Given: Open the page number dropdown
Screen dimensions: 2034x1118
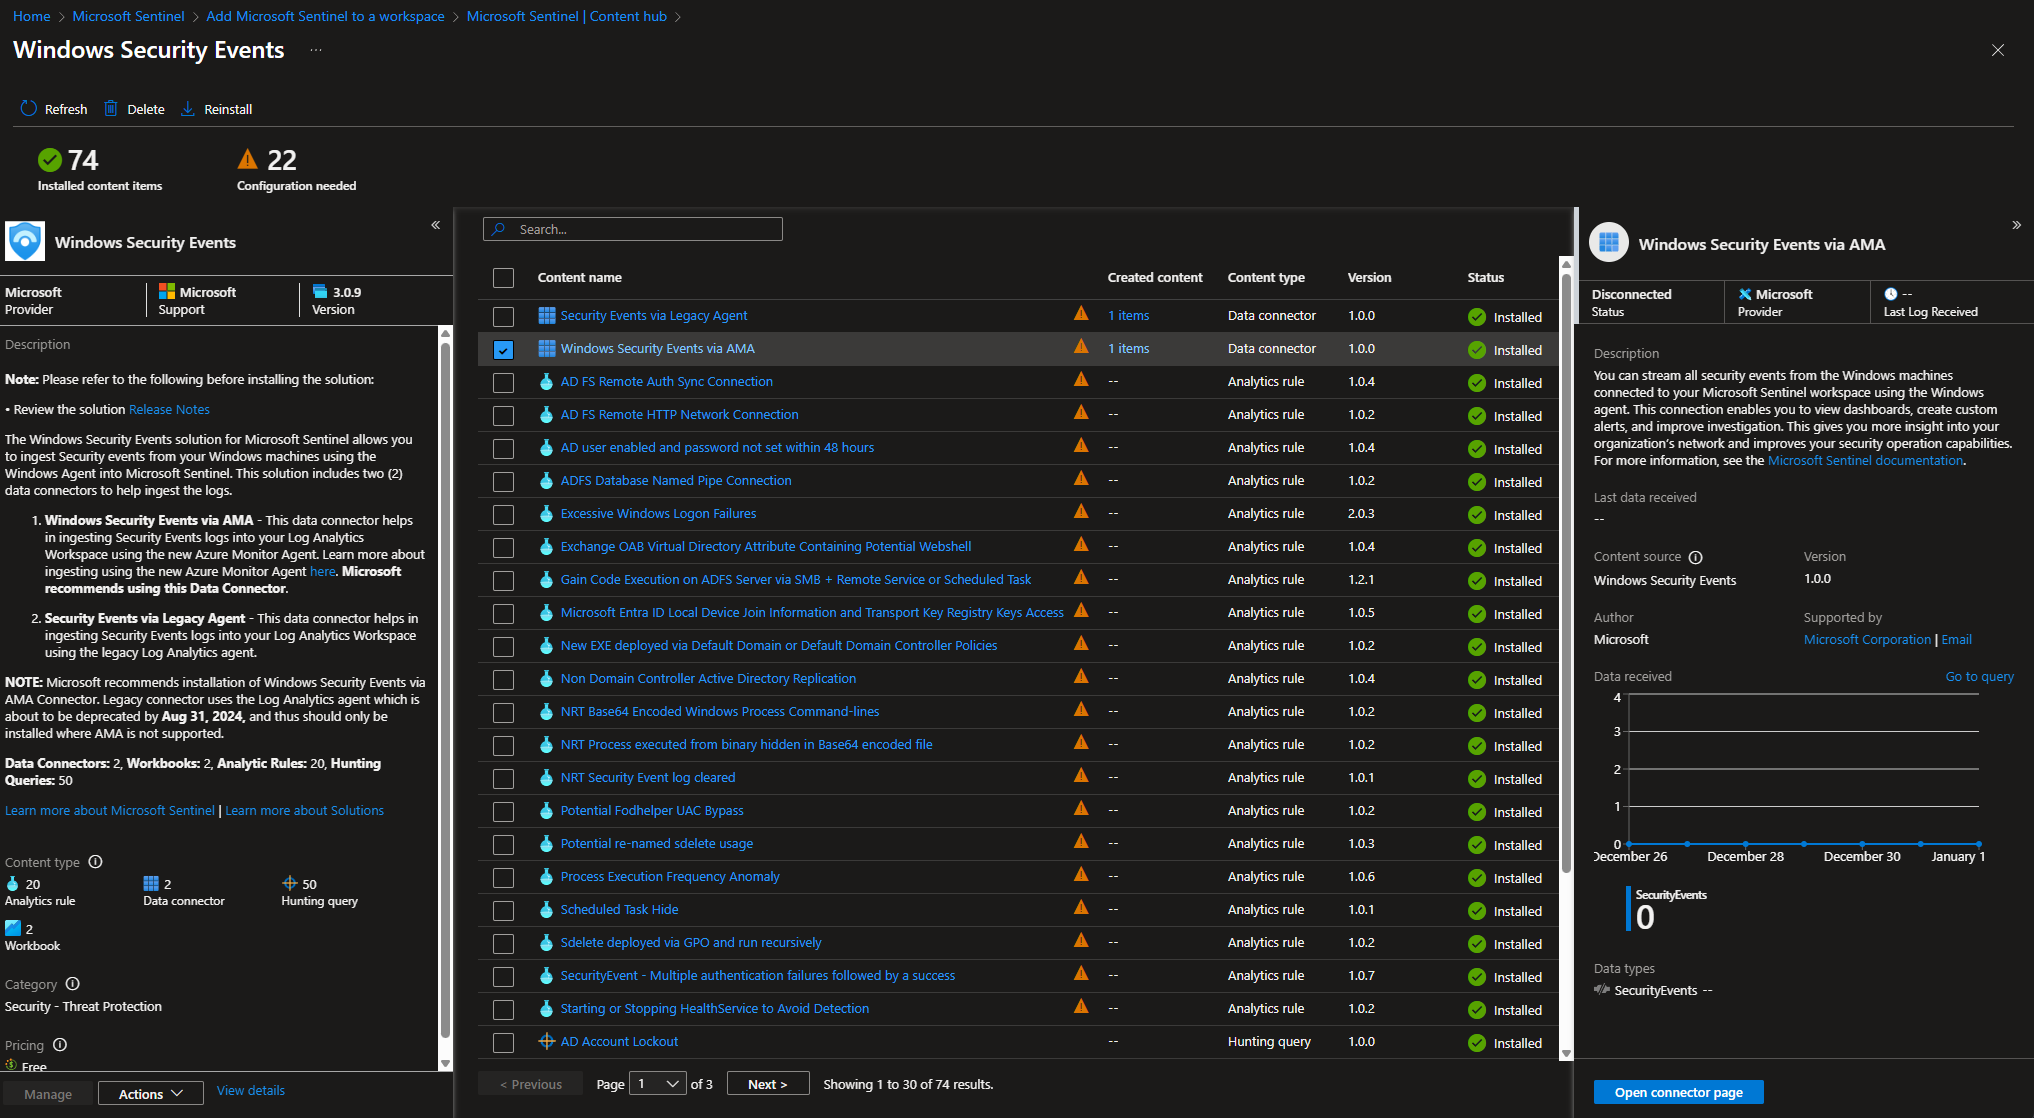Looking at the screenshot, I should (x=657, y=1084).
